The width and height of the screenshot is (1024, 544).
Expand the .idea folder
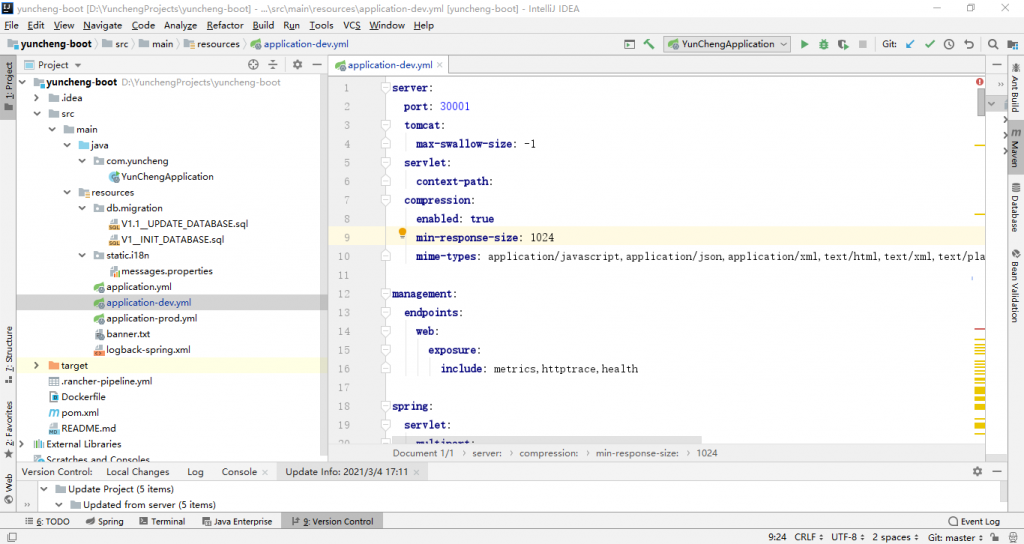(x=37, y=98)
